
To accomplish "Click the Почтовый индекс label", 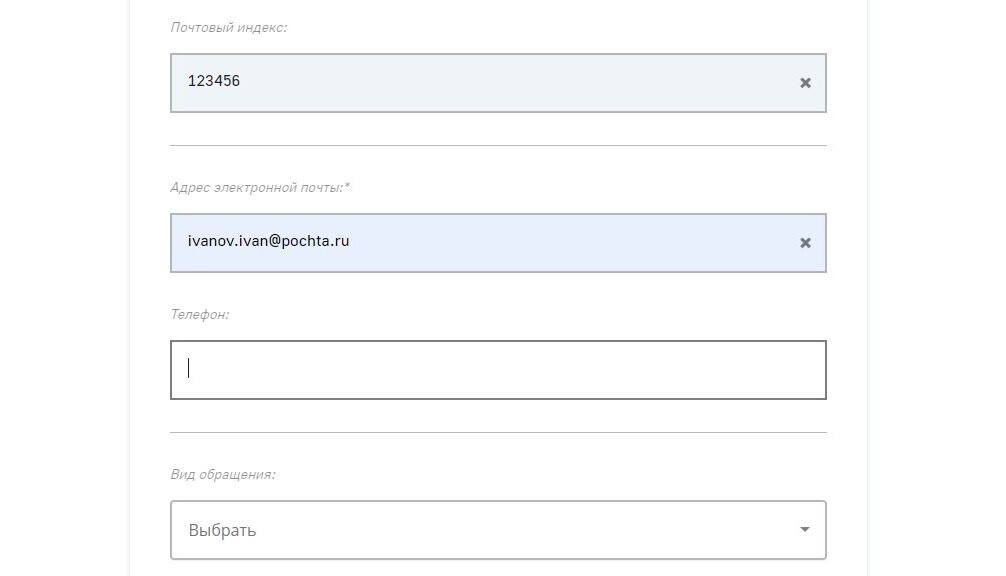I will tap(228, 28).
